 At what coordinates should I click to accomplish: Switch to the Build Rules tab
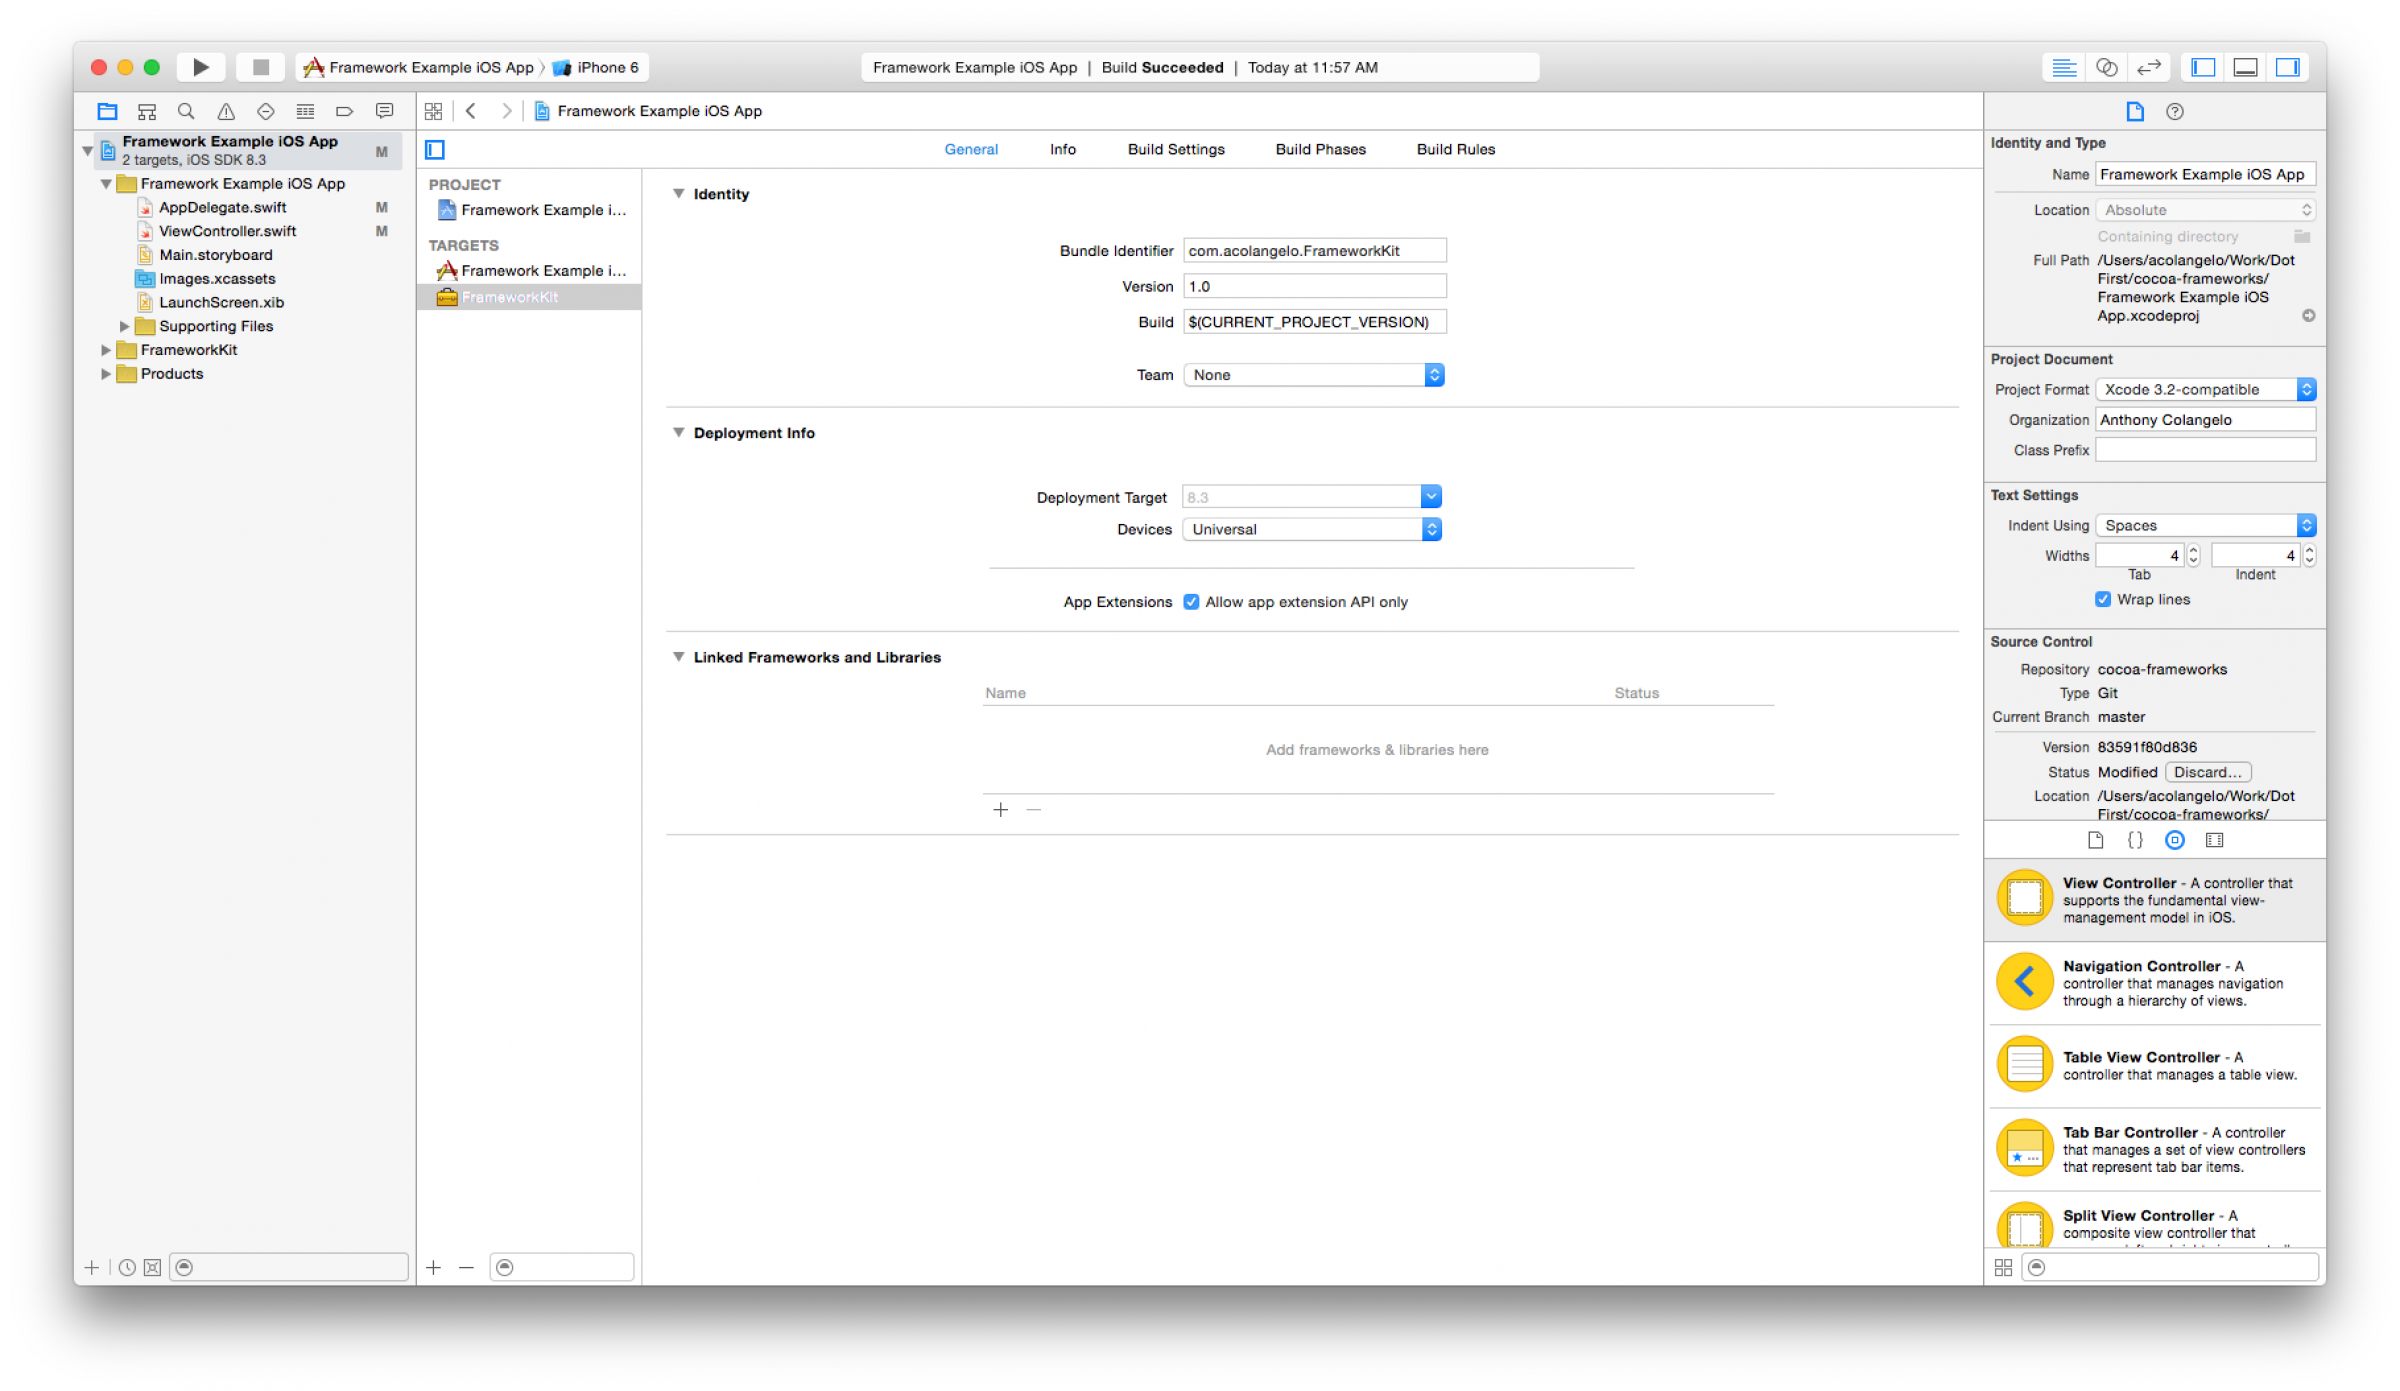[x=1456, y=150]
